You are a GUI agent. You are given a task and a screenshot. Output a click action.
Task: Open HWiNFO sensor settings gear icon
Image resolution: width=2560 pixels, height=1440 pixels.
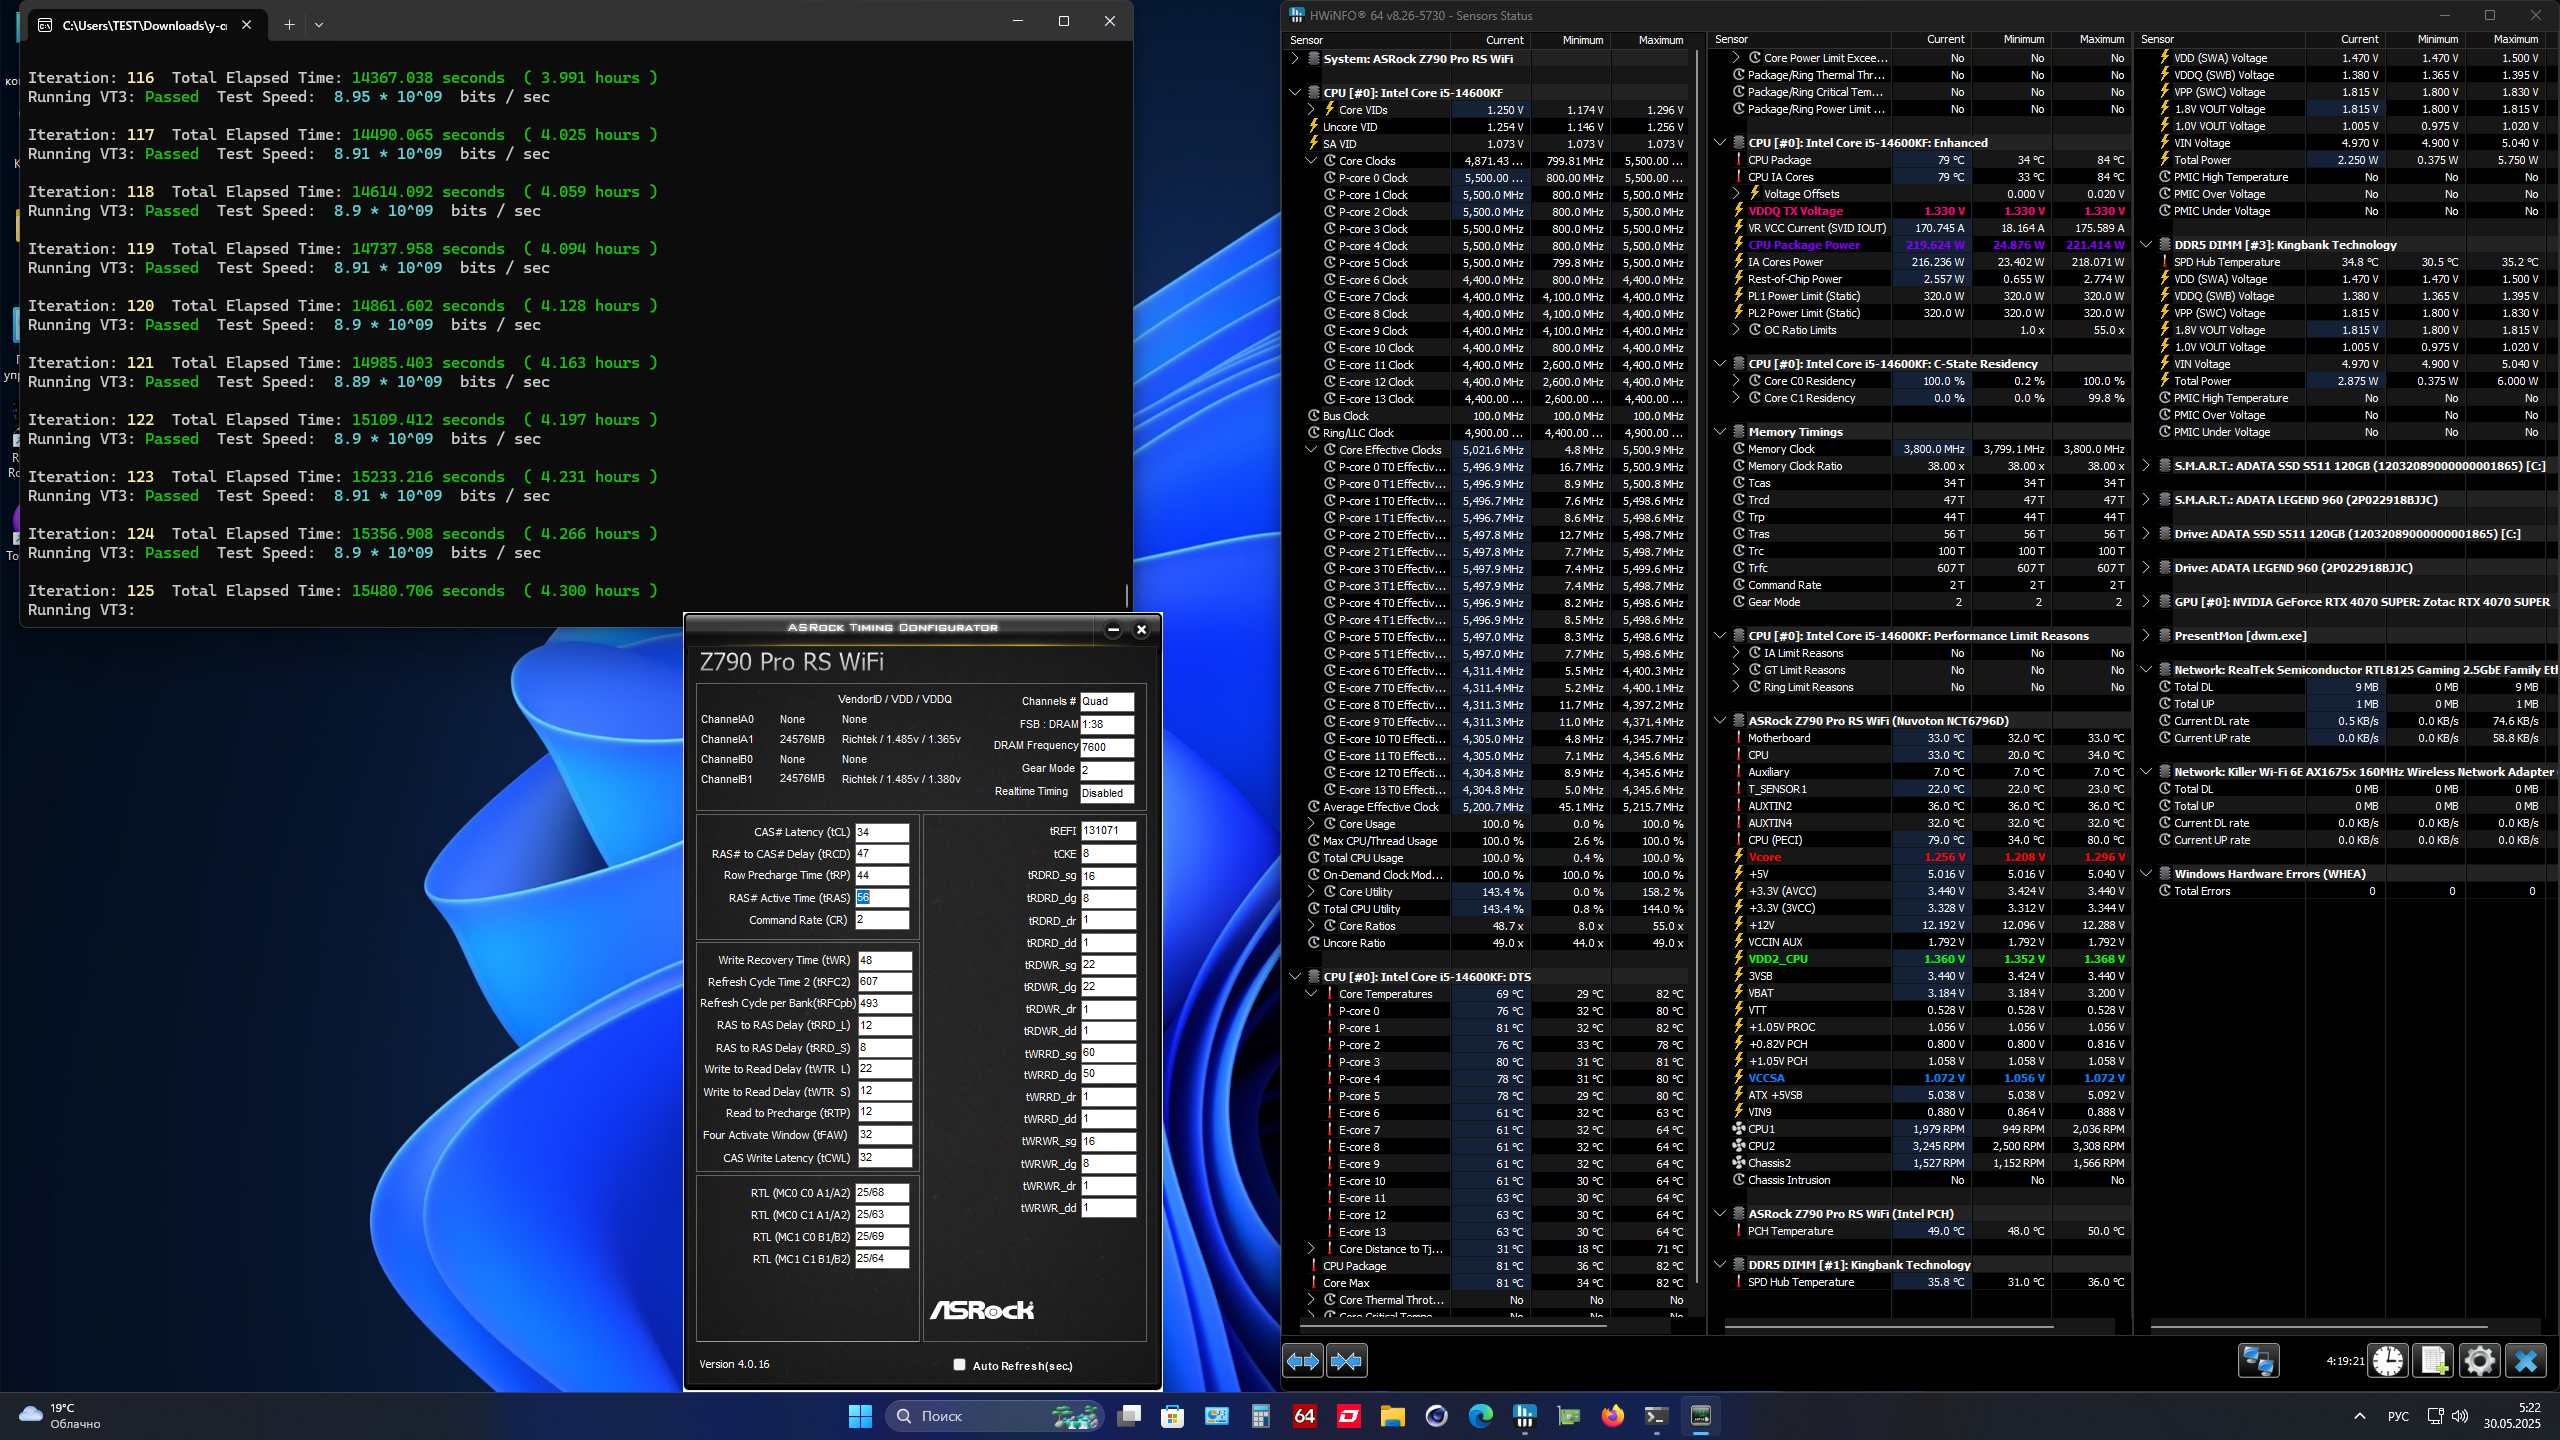coord(2479,1361)
